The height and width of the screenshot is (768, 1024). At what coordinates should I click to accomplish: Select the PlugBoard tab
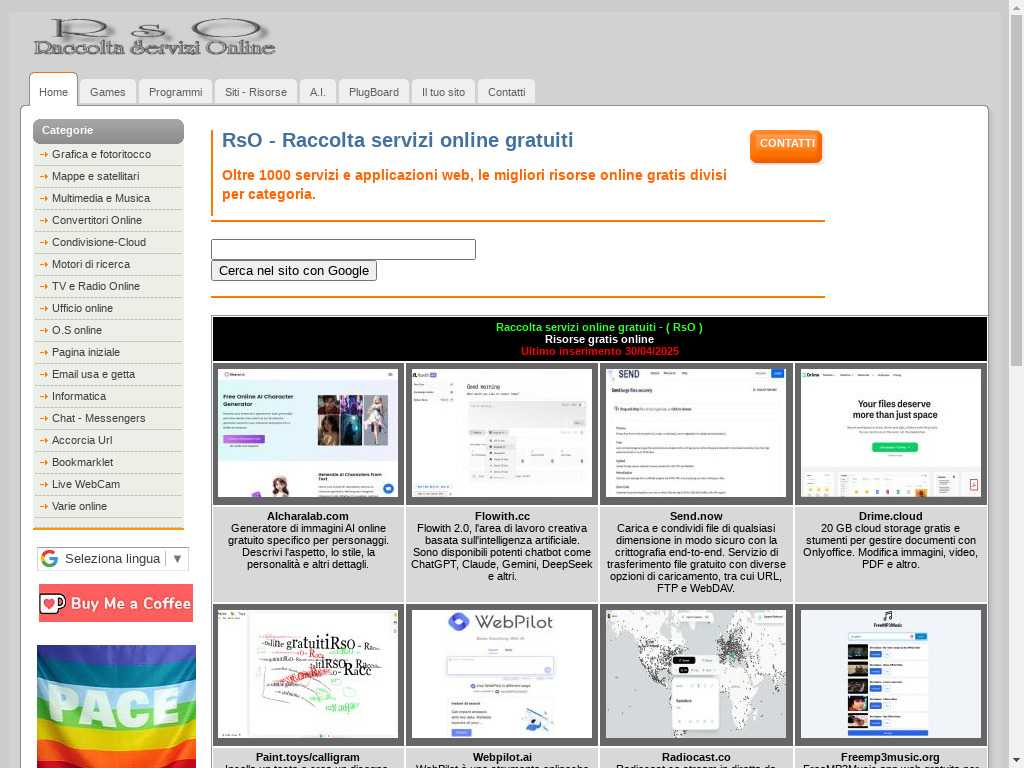coord(374,92)
